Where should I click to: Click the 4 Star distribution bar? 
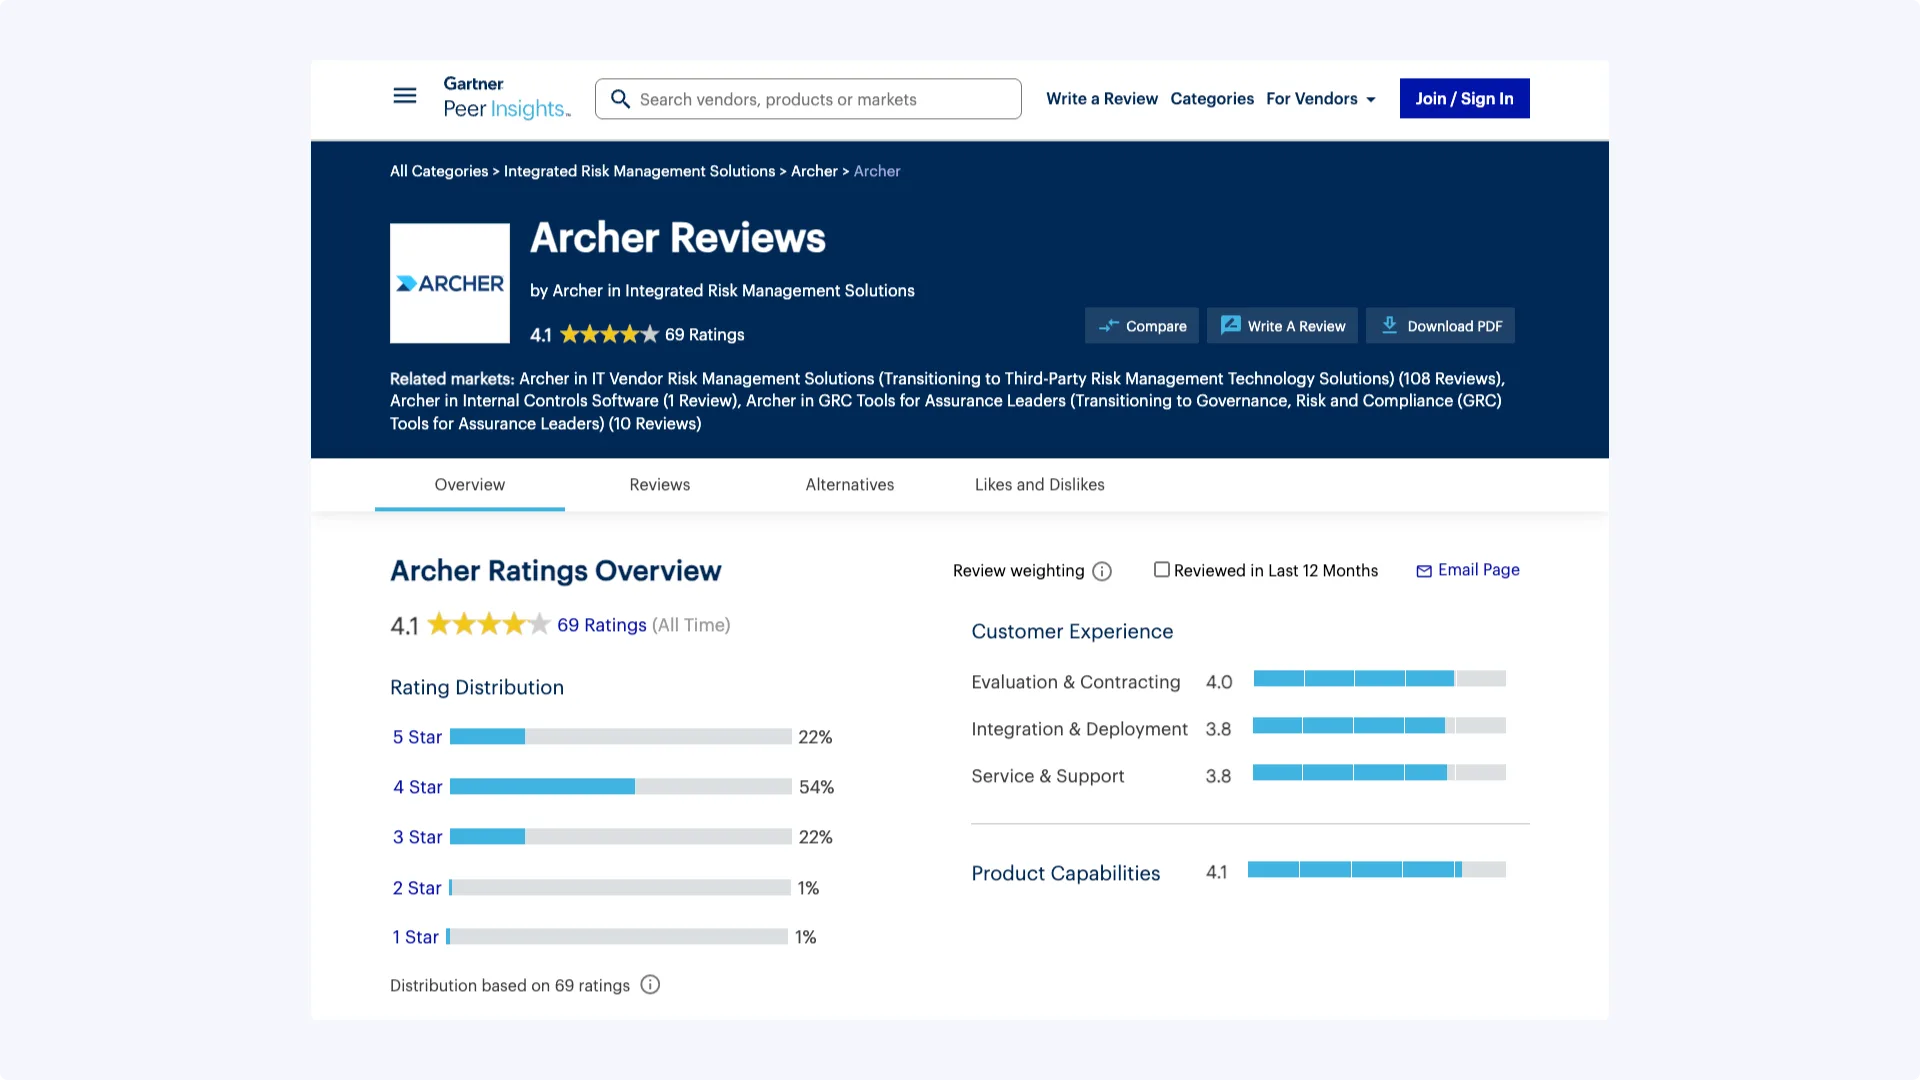(x=620, y=787)
